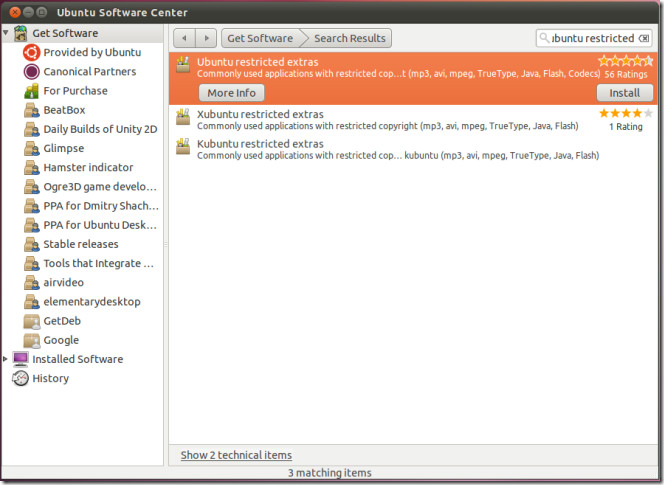Select the airvideo source entry
The image size is (664, 485).
coord(64,283)
